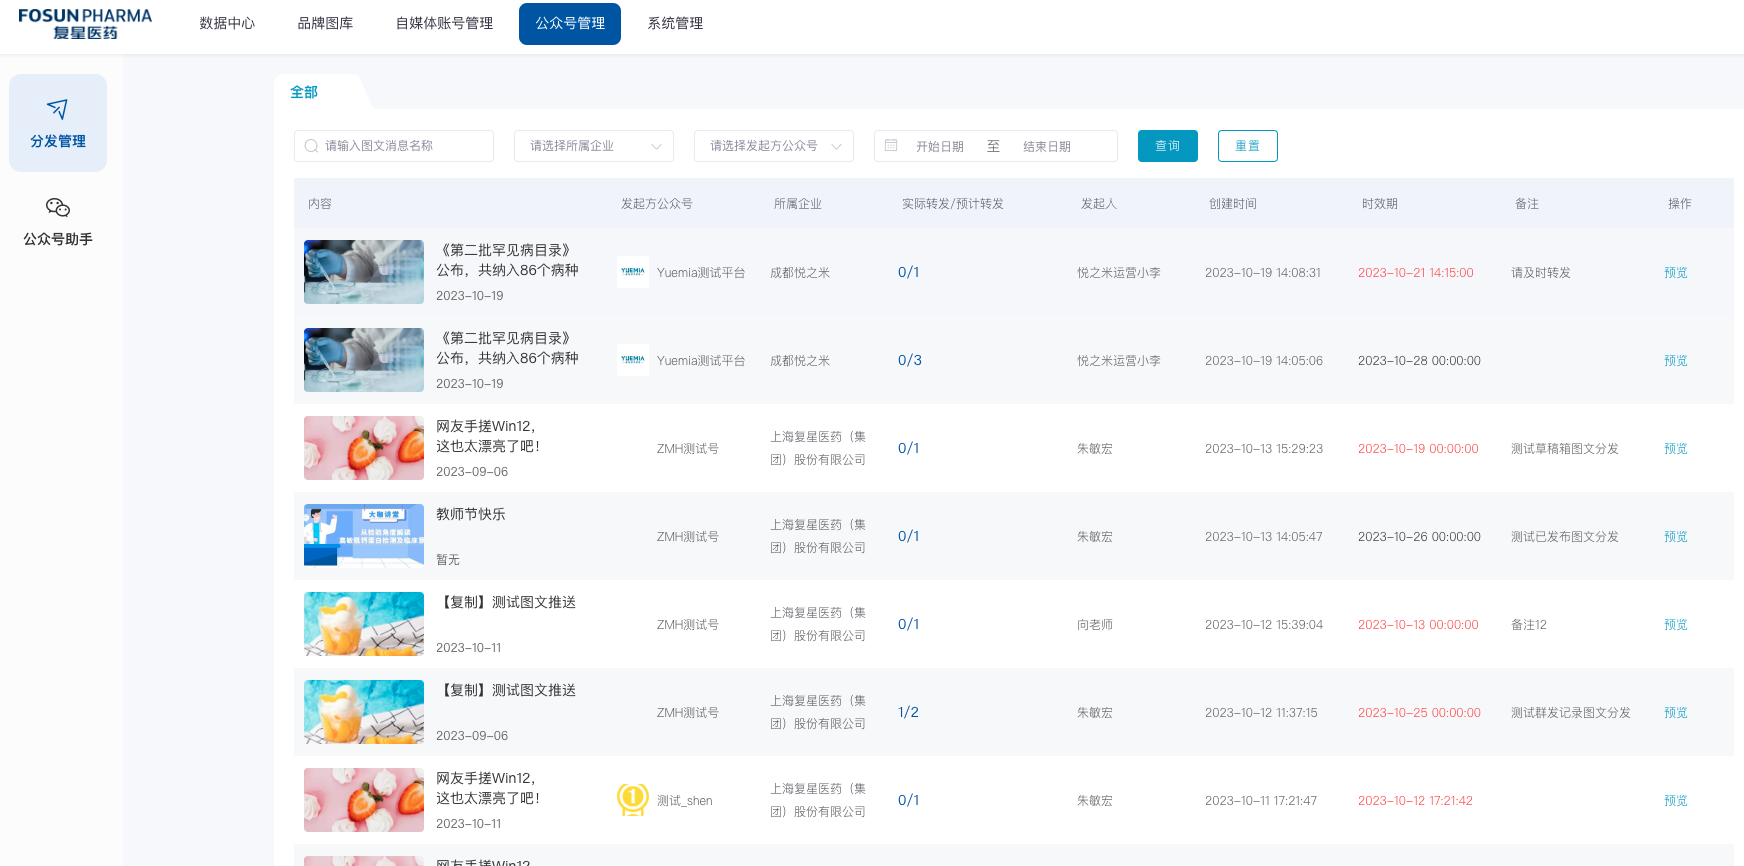Viewport: 1744px width, 866px height.
Task: Click 查询 search button
Action: pos(1168,146)
